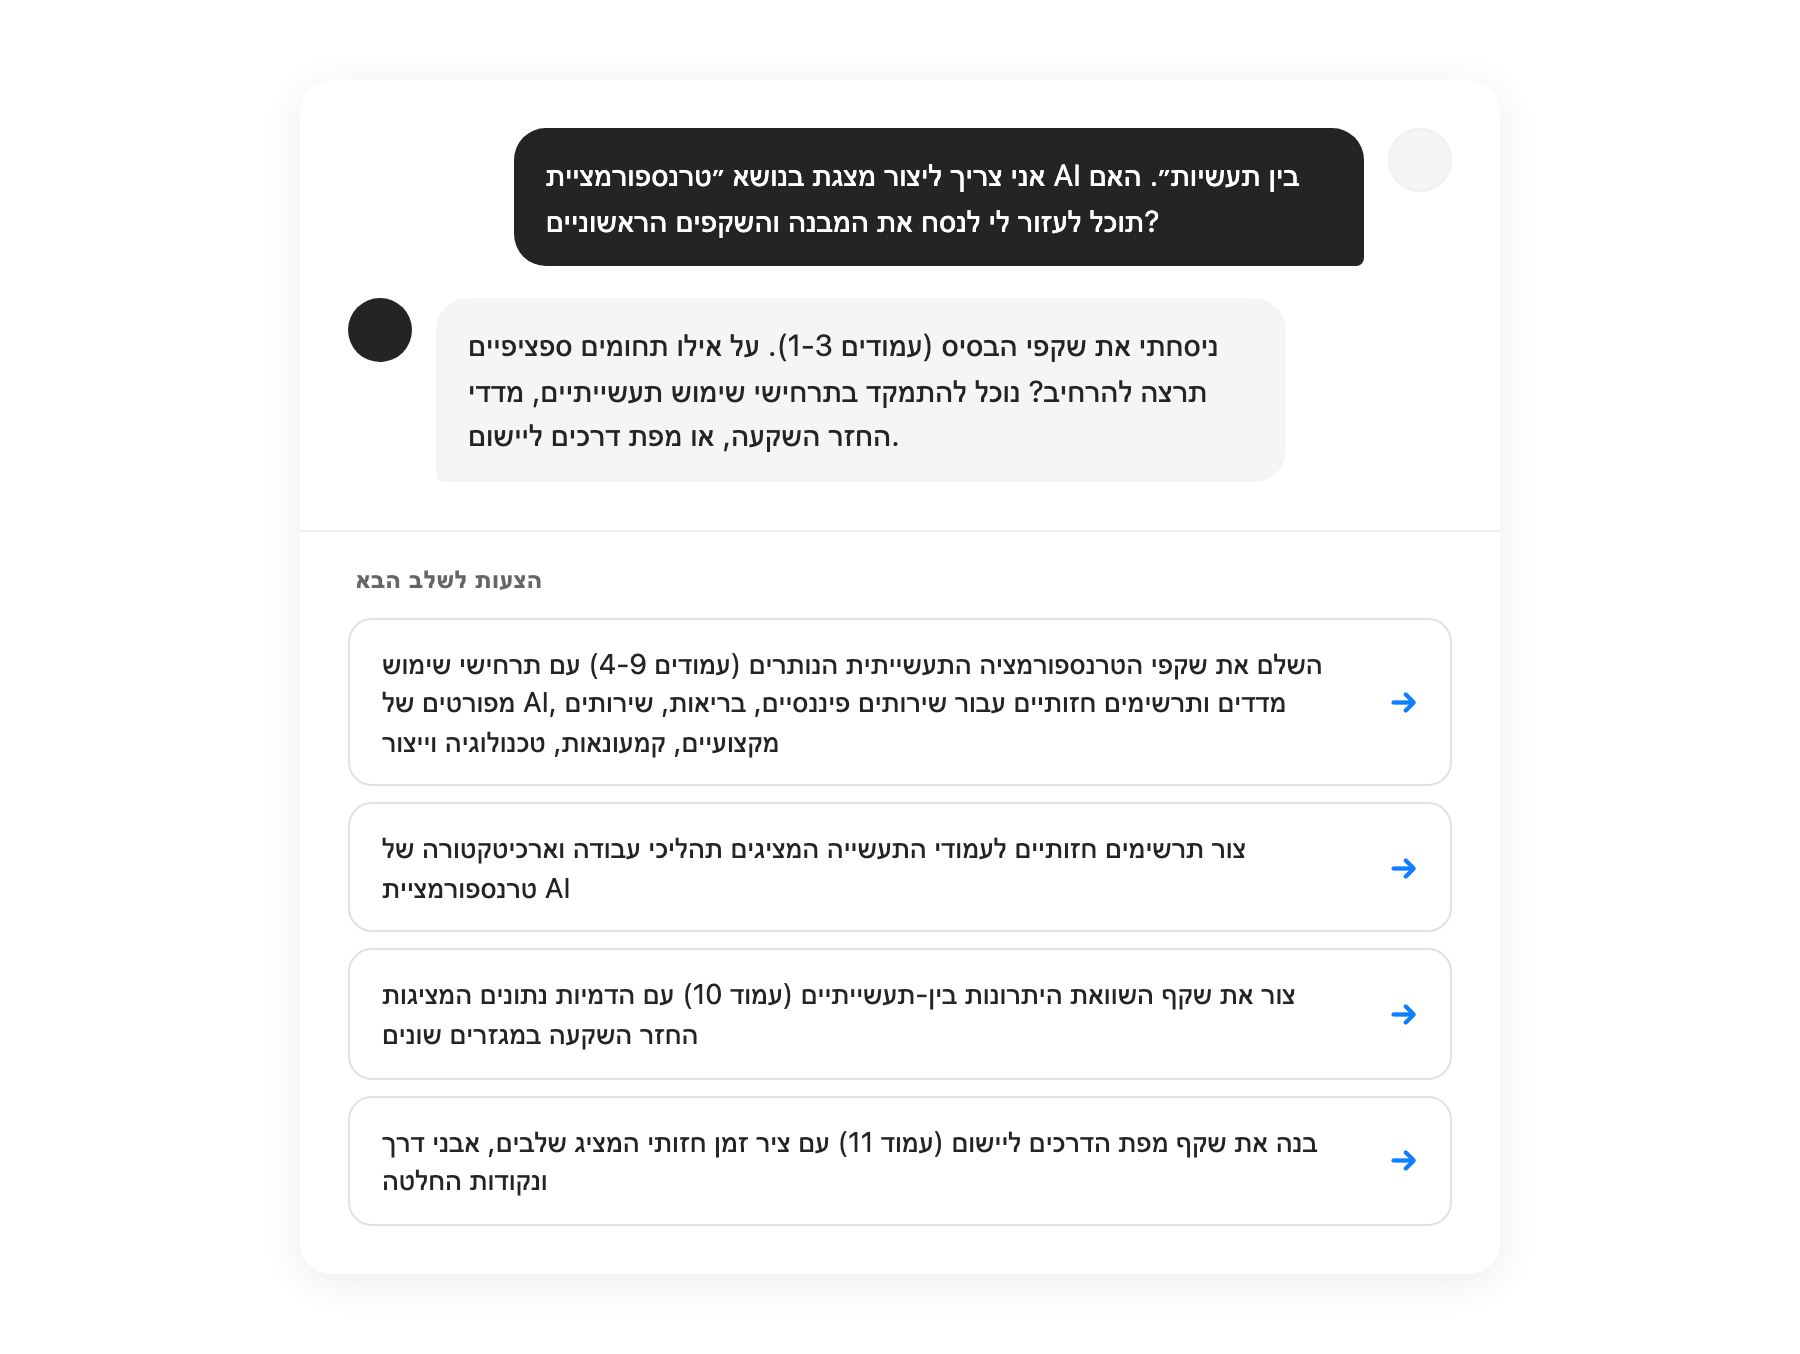Click ונקודות החלטה text in the last suggestion
The image size is (1800, 1354).
465,1182
